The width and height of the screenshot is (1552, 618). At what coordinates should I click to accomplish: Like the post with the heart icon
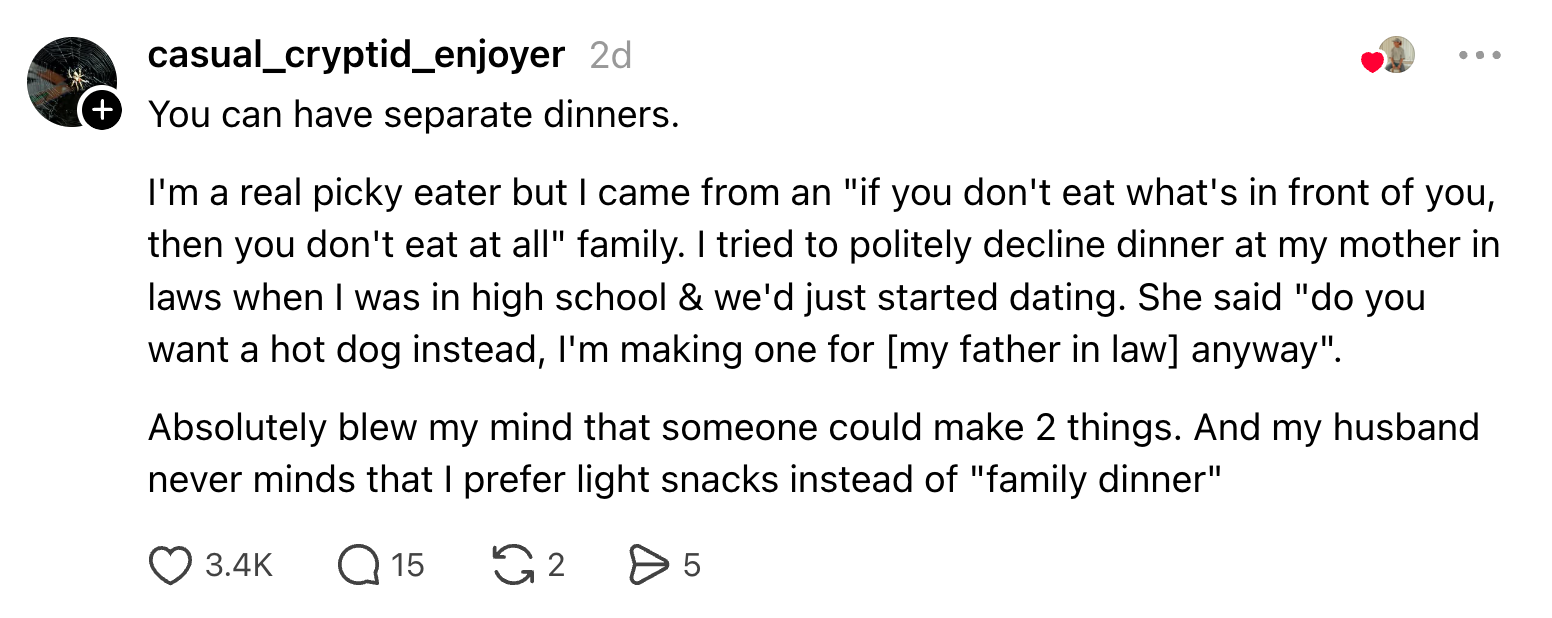coord(170,566)
